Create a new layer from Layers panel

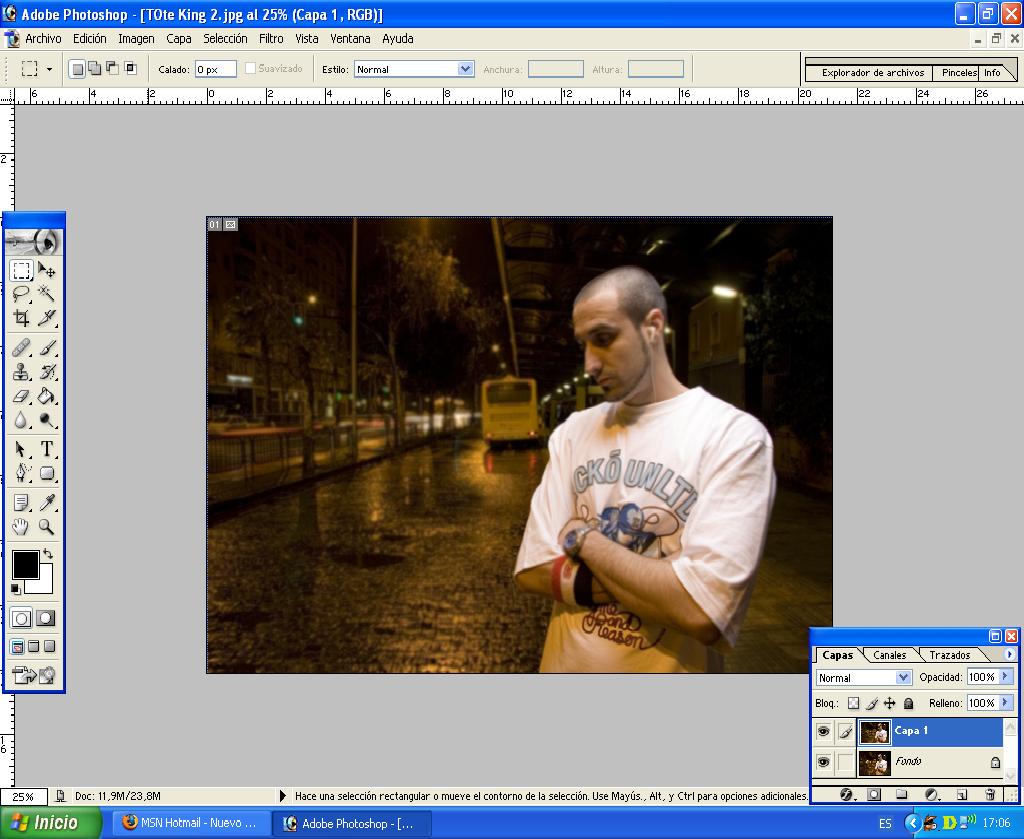[961, 795]
